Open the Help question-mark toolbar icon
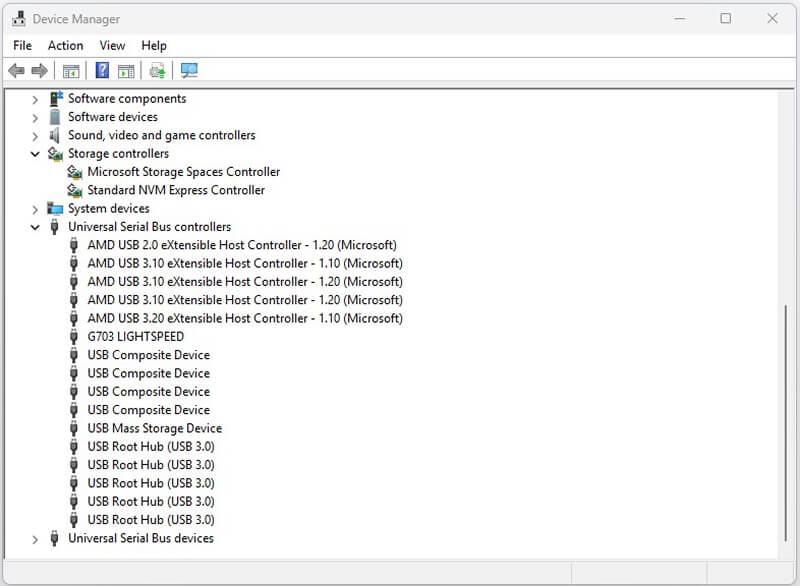The height and width of the screenshot is (586, 800). click(x=102, y=70)
